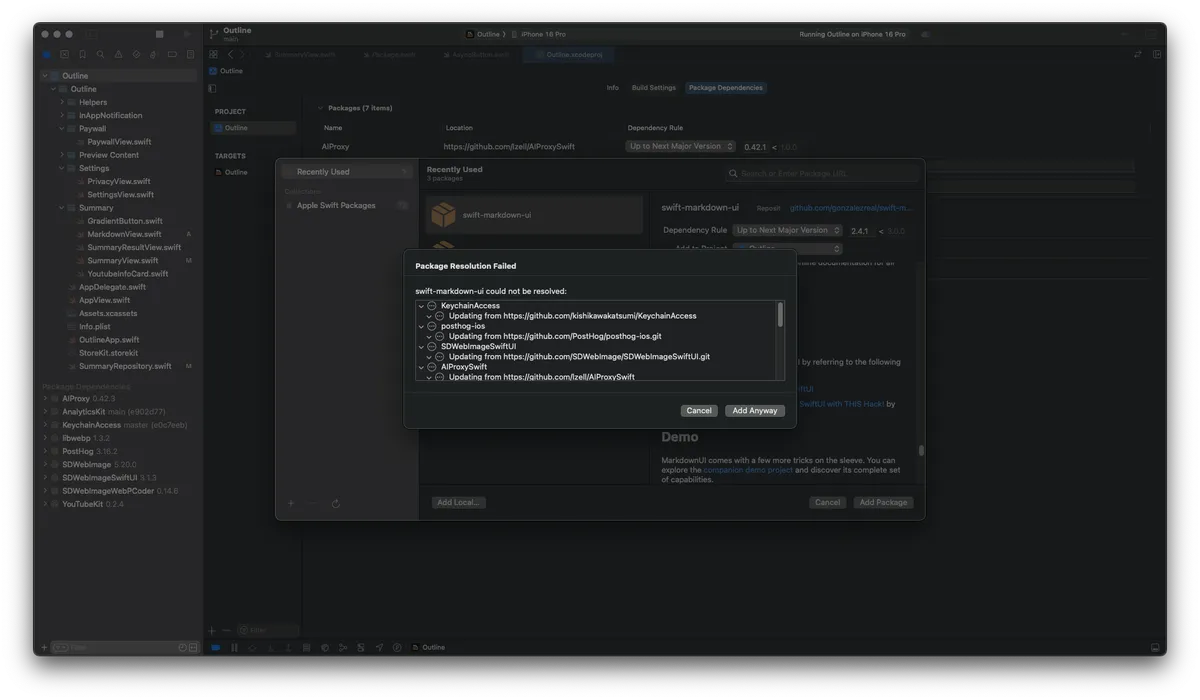Open MarkdownView.swift in the navigator
The image size is (1200, 700).
pyautogui.click(x=124, y=234)
